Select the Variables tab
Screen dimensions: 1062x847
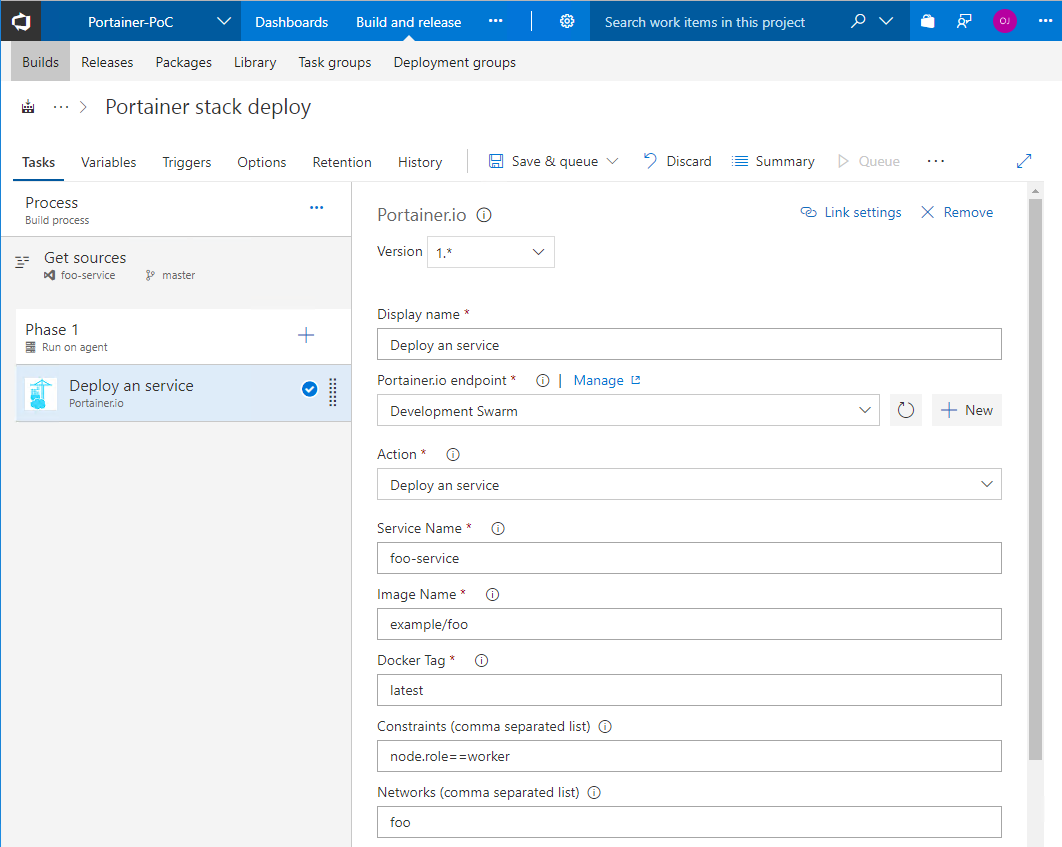(x=108, y=162)
